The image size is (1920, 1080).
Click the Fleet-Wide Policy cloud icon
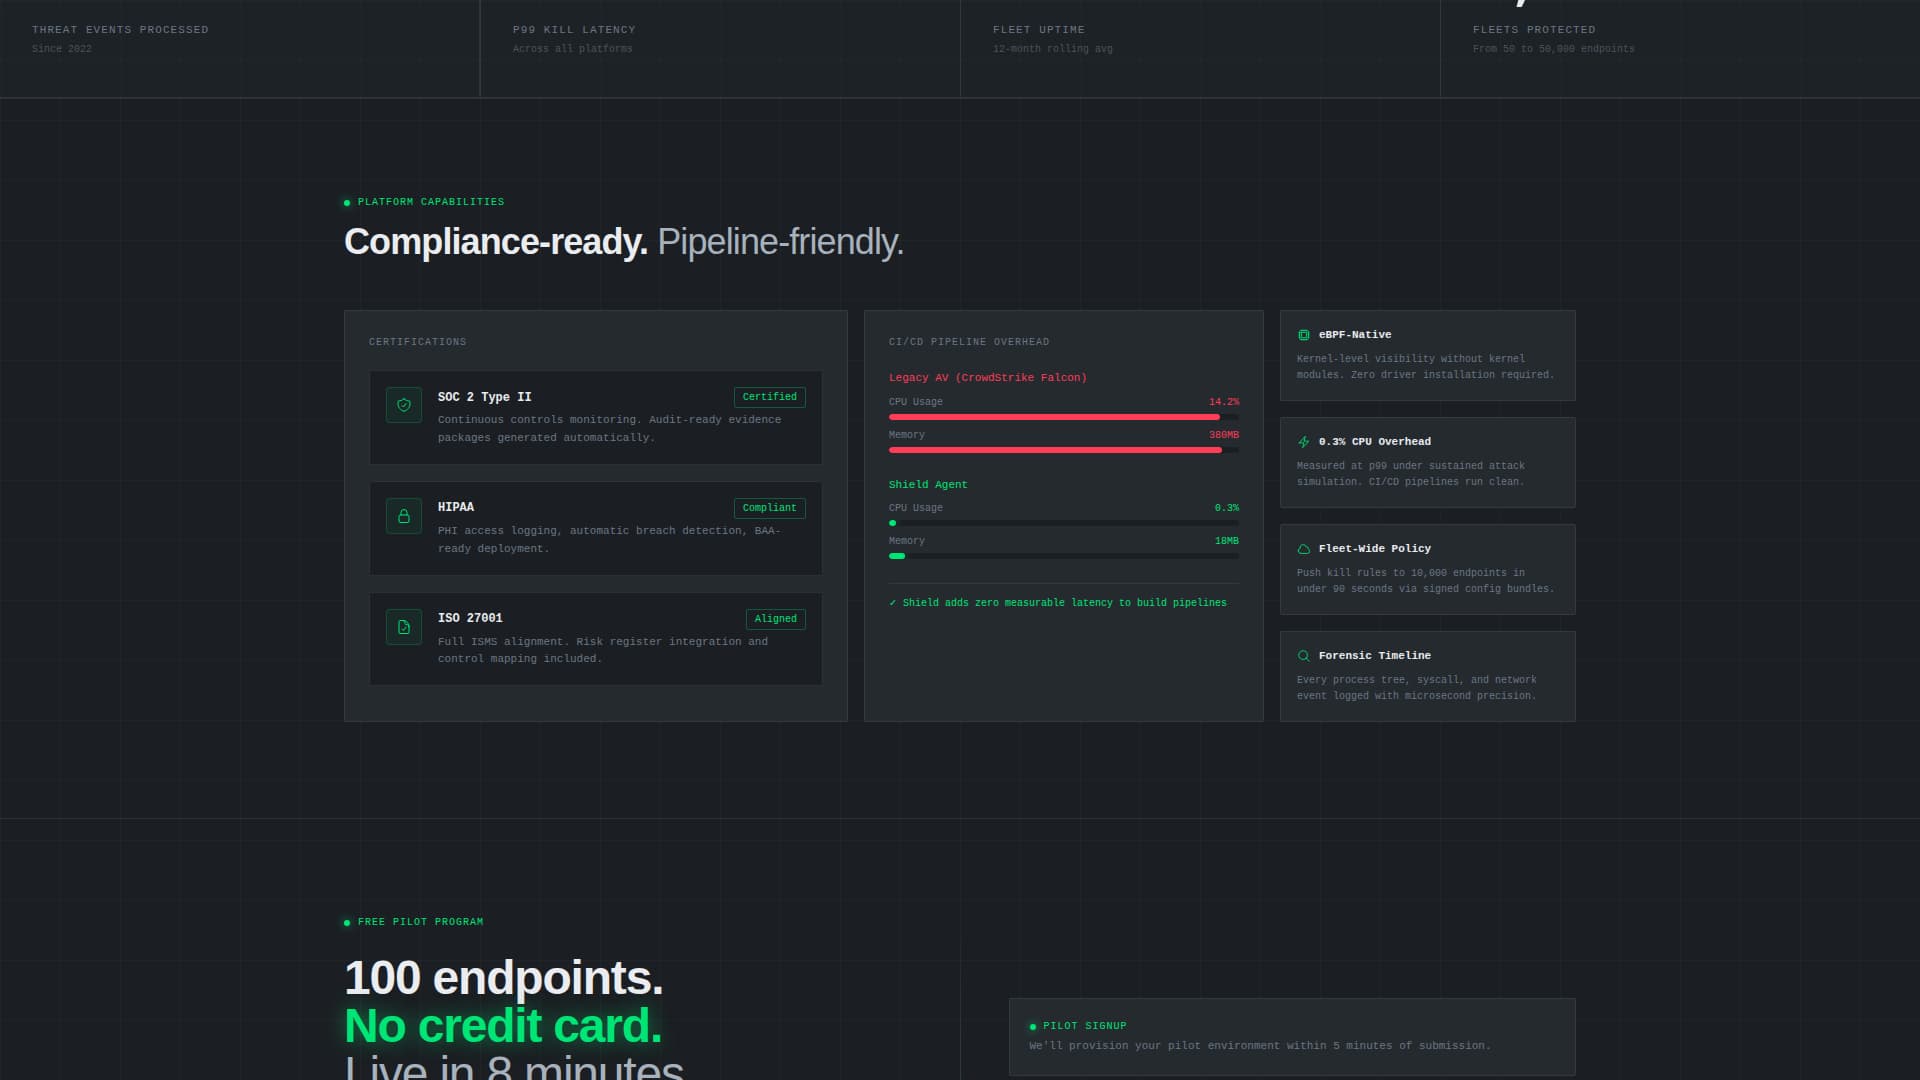[x=1303, y=549]
